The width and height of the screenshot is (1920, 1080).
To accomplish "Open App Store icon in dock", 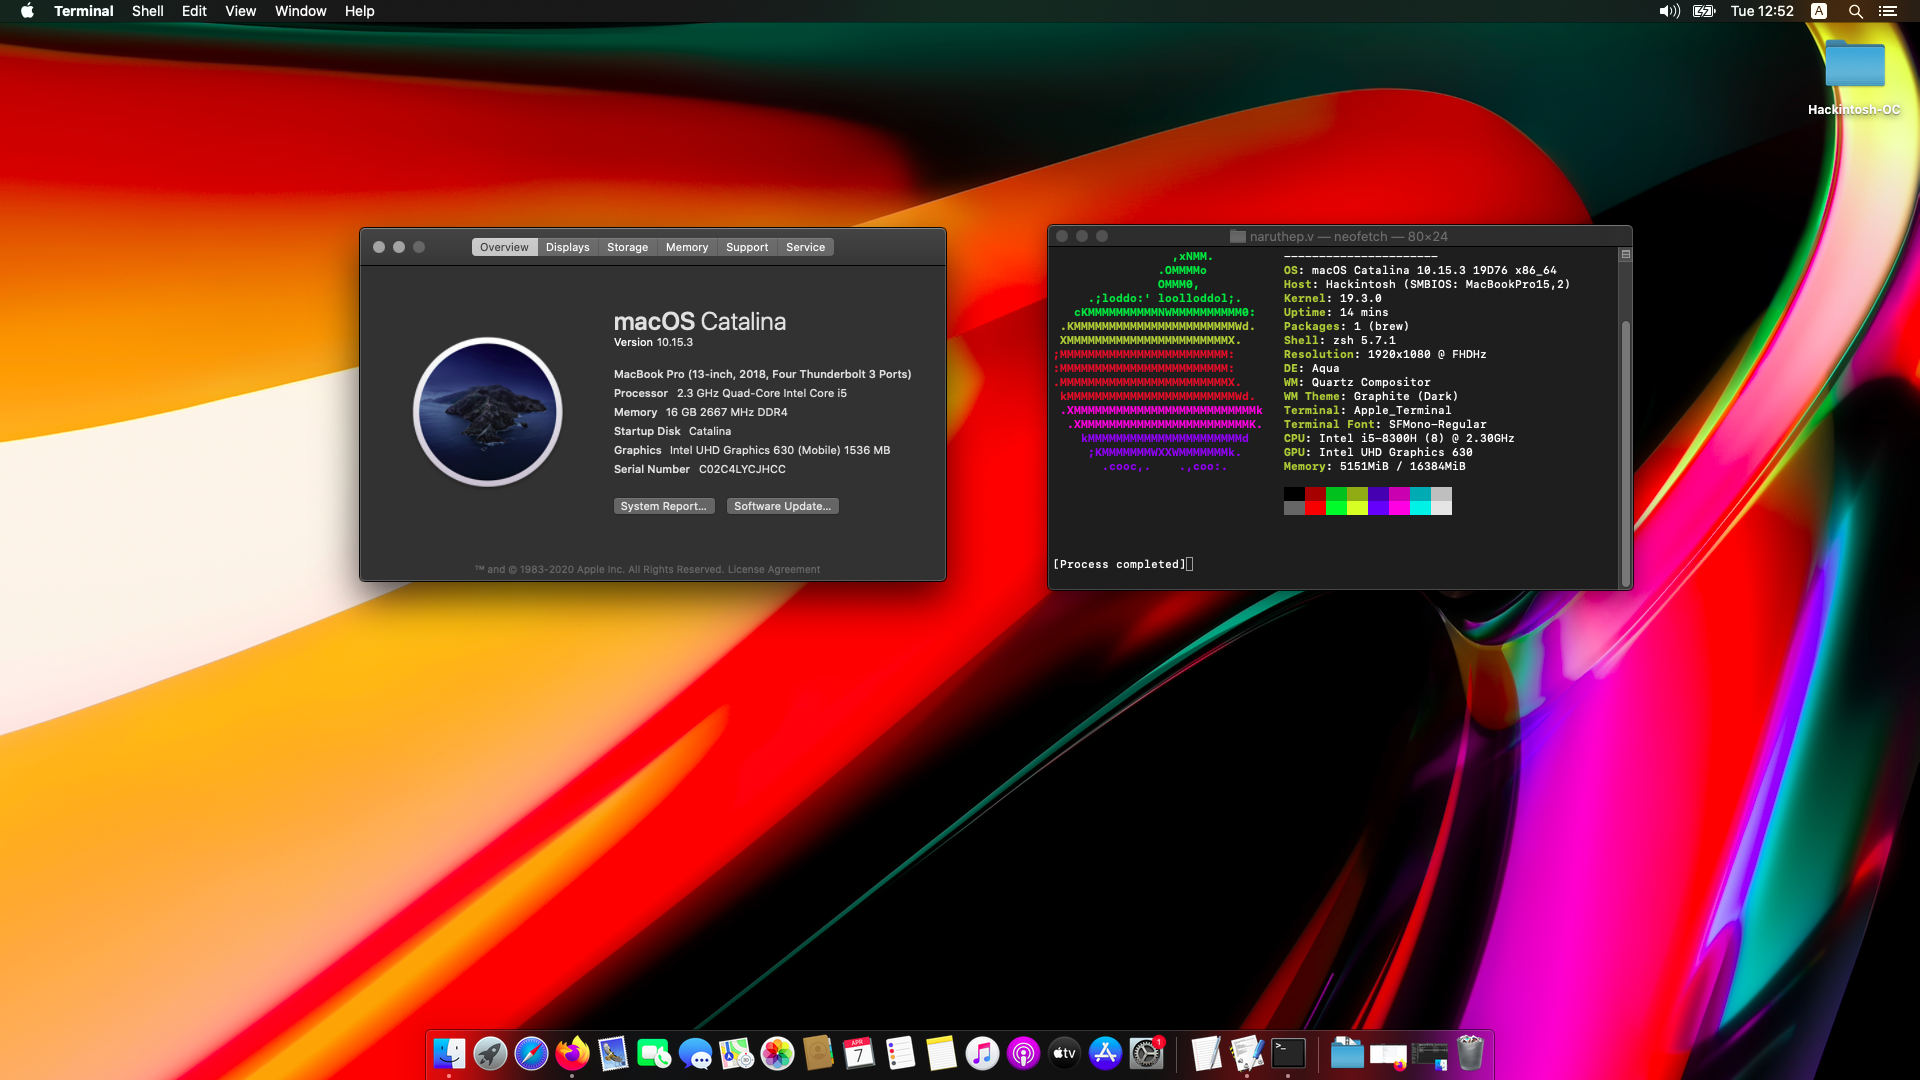I will 1105,1053.
